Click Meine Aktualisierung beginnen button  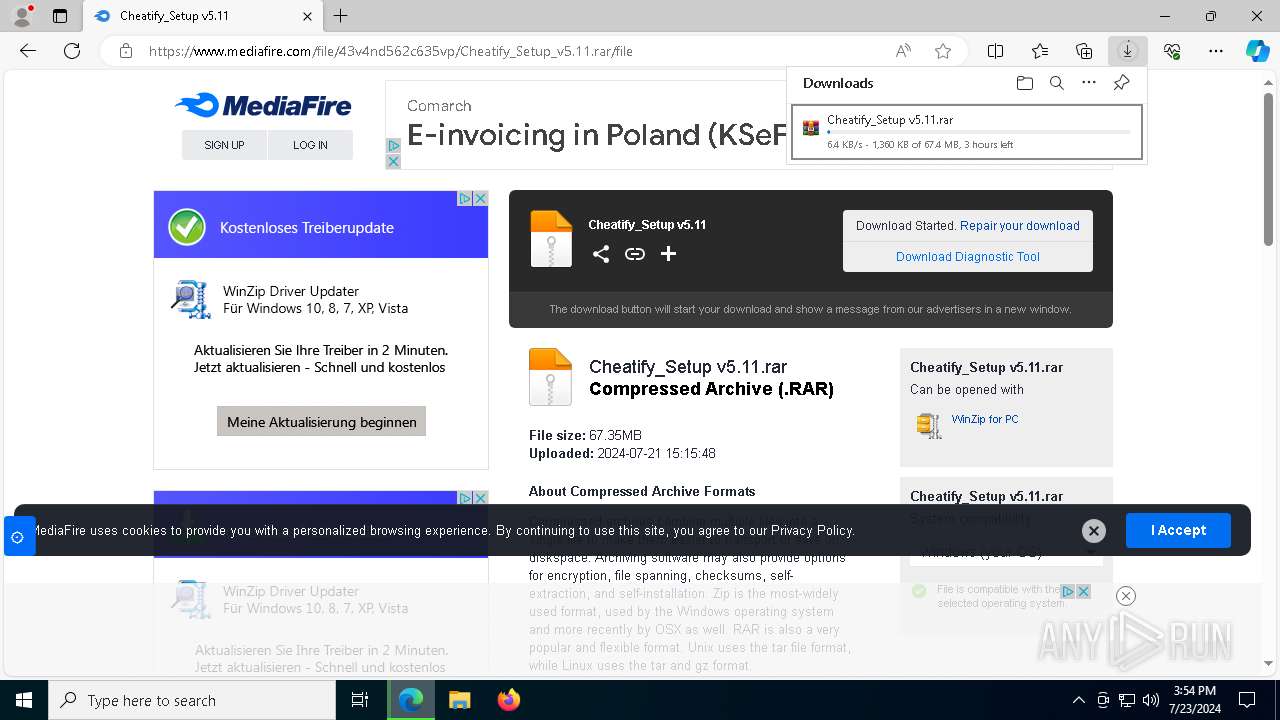click(x=322, y=422)
